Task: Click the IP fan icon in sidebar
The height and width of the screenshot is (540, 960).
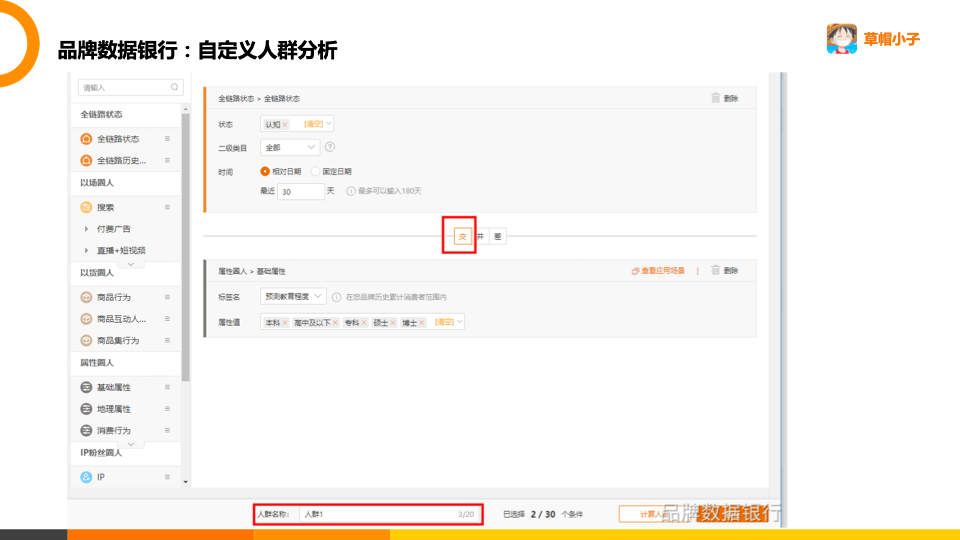Action: (x=86, y=477)
